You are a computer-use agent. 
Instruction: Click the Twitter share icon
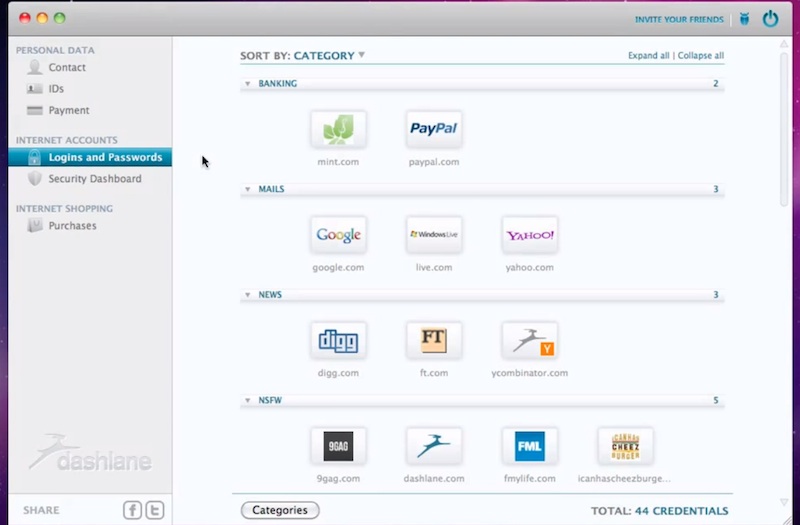click(154, 510)
